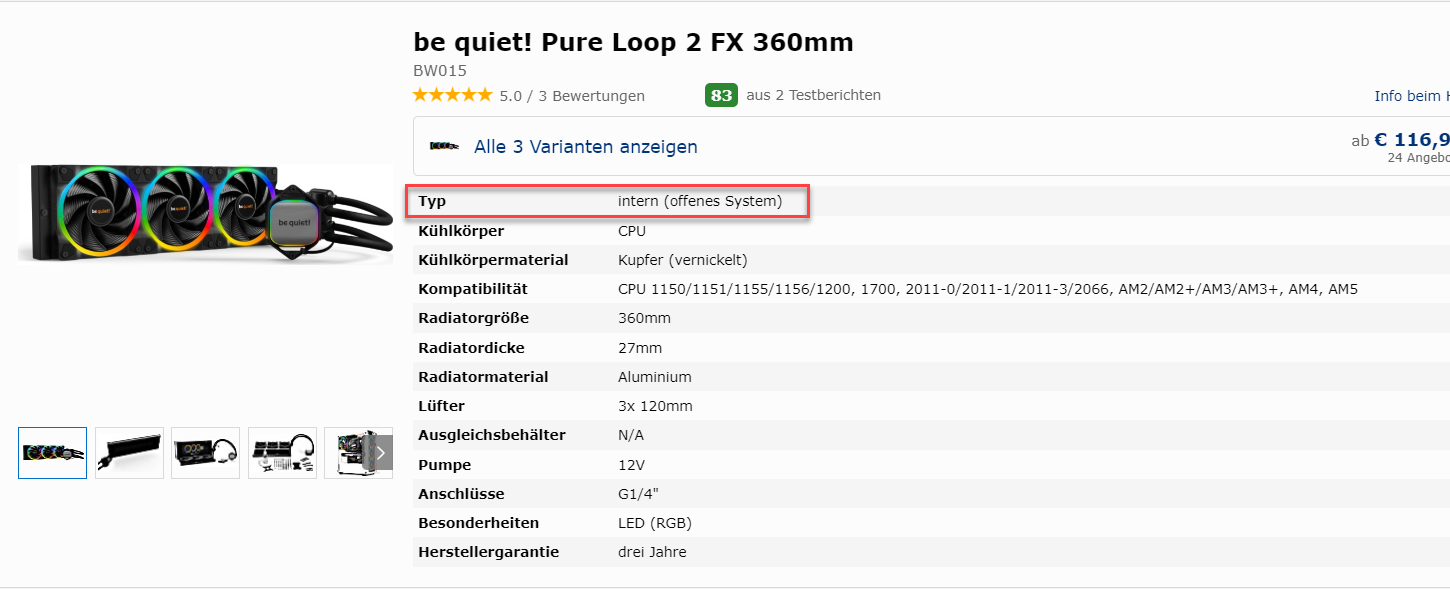Open the main product image of the cooler
This screenshot has width=1450, height=589.
[206, 215]
